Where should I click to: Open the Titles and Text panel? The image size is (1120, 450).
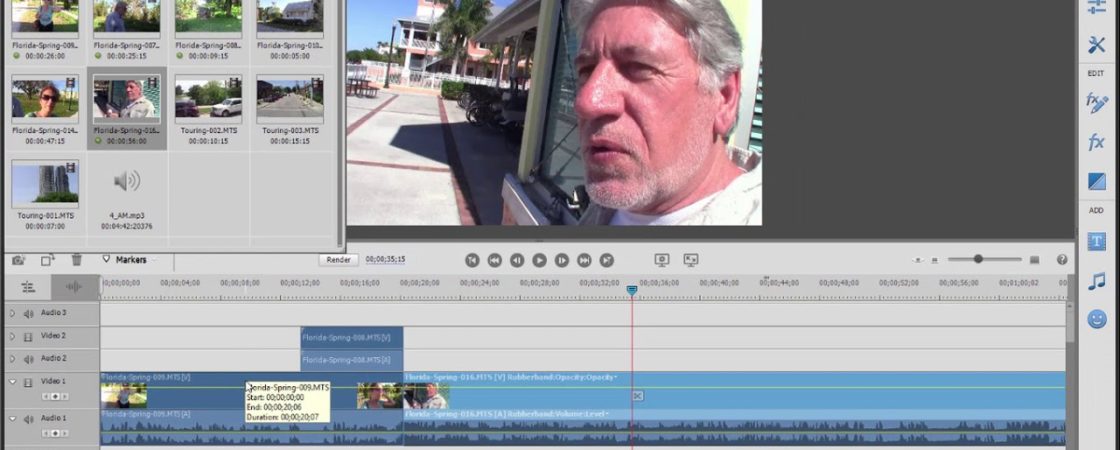pos(1096,241)
